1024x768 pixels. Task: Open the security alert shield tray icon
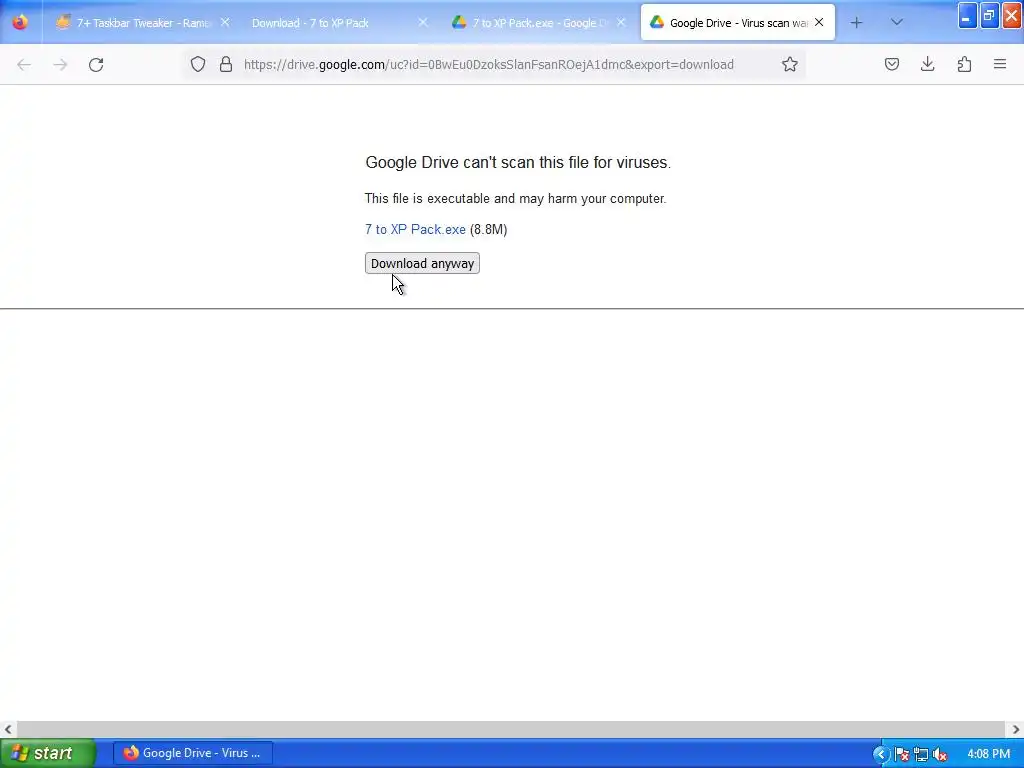[902, 754]
